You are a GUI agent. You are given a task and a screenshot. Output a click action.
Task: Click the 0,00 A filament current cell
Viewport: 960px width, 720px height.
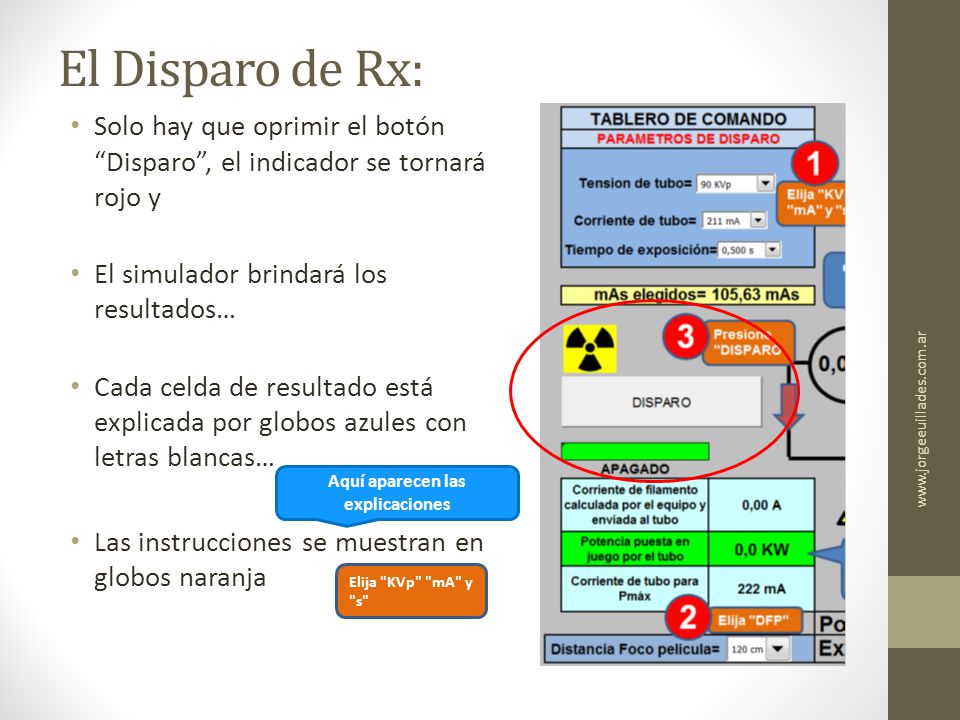coord(762,505)
